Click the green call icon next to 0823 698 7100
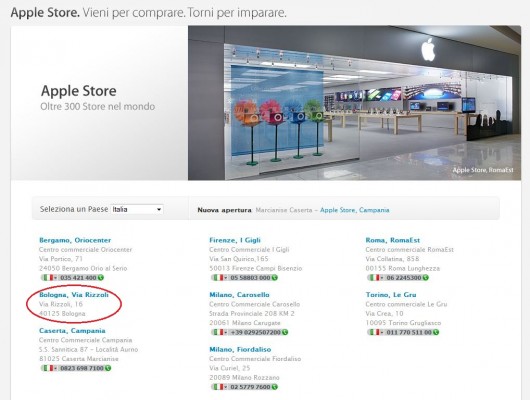This screenshot has height=400, width=530. click(107, 368)
